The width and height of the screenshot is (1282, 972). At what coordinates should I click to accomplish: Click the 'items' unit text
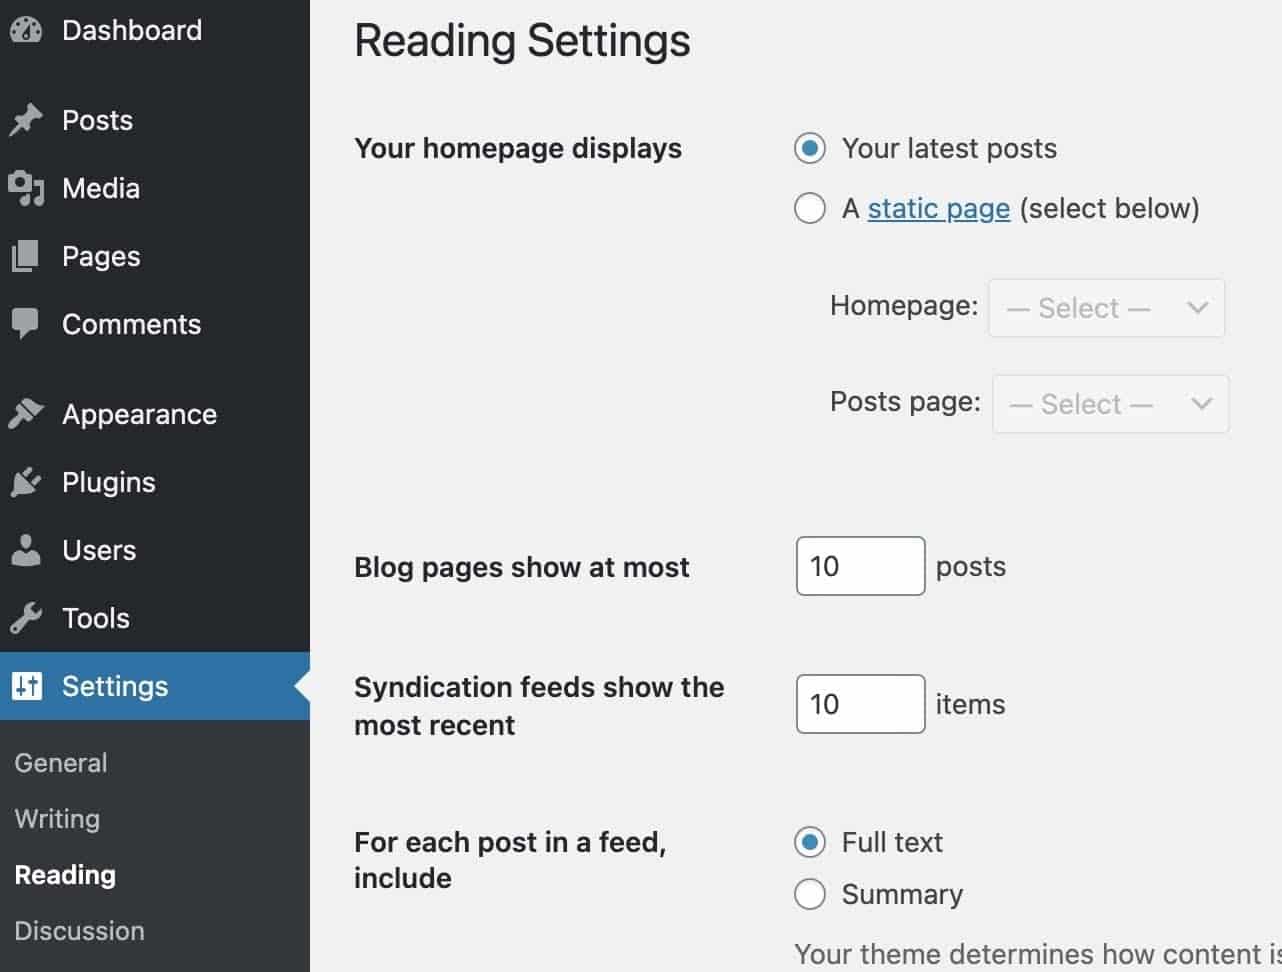(x=970, y=704)
